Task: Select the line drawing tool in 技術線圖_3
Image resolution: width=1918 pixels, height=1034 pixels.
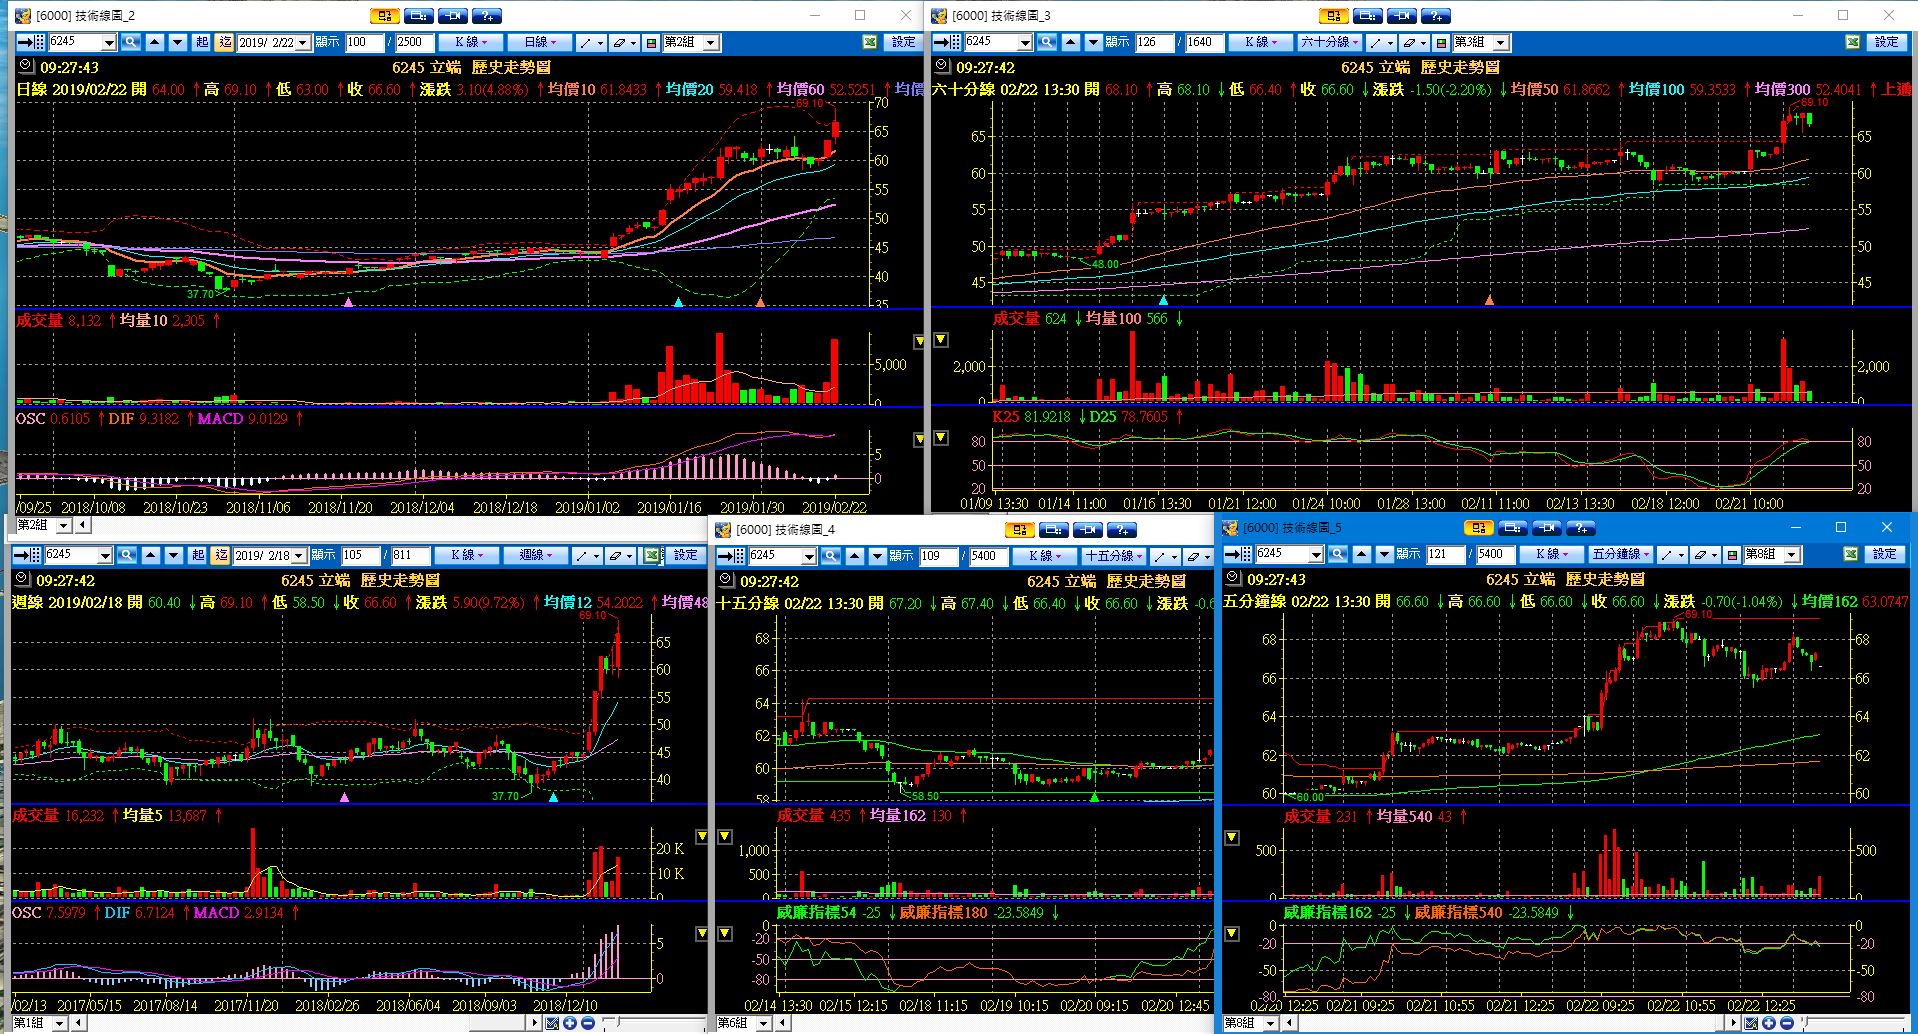Action: pyautogui.click(x=1381, y=42)
